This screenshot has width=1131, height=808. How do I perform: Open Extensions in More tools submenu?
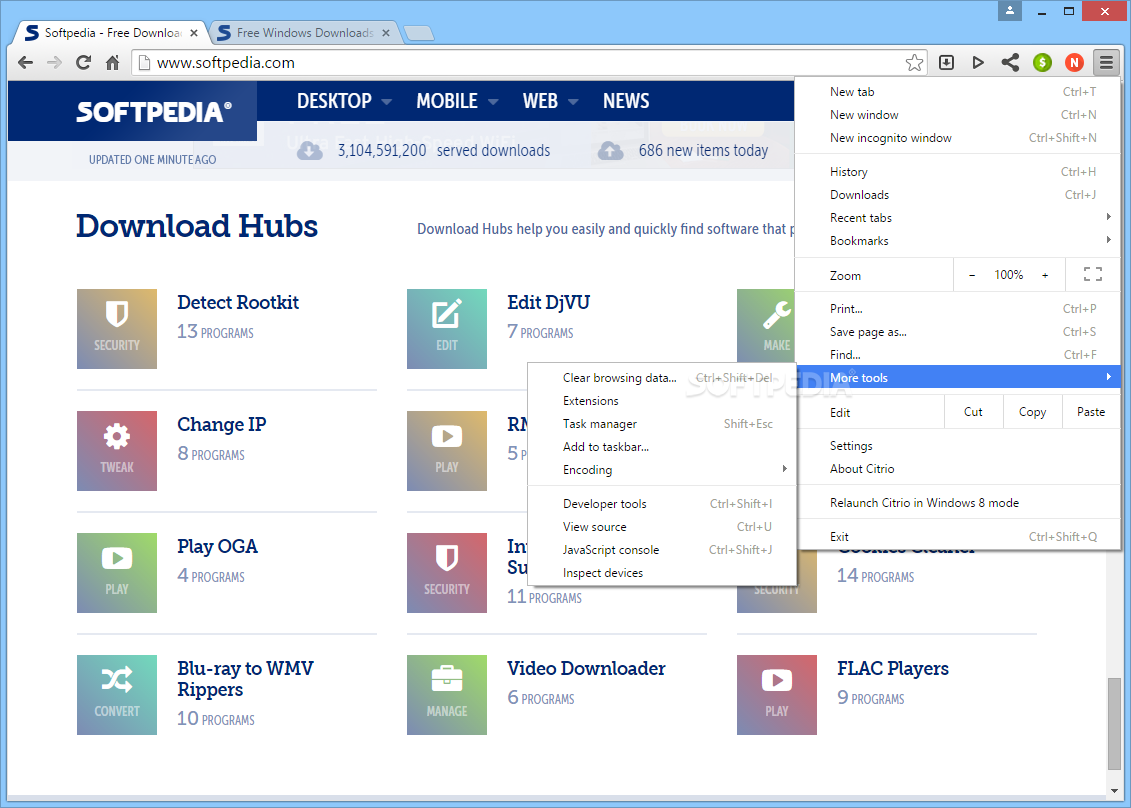click(662, 400)
